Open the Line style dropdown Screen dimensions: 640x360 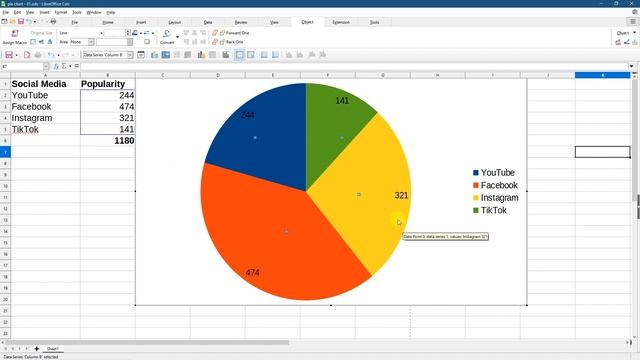pos(101,33)
